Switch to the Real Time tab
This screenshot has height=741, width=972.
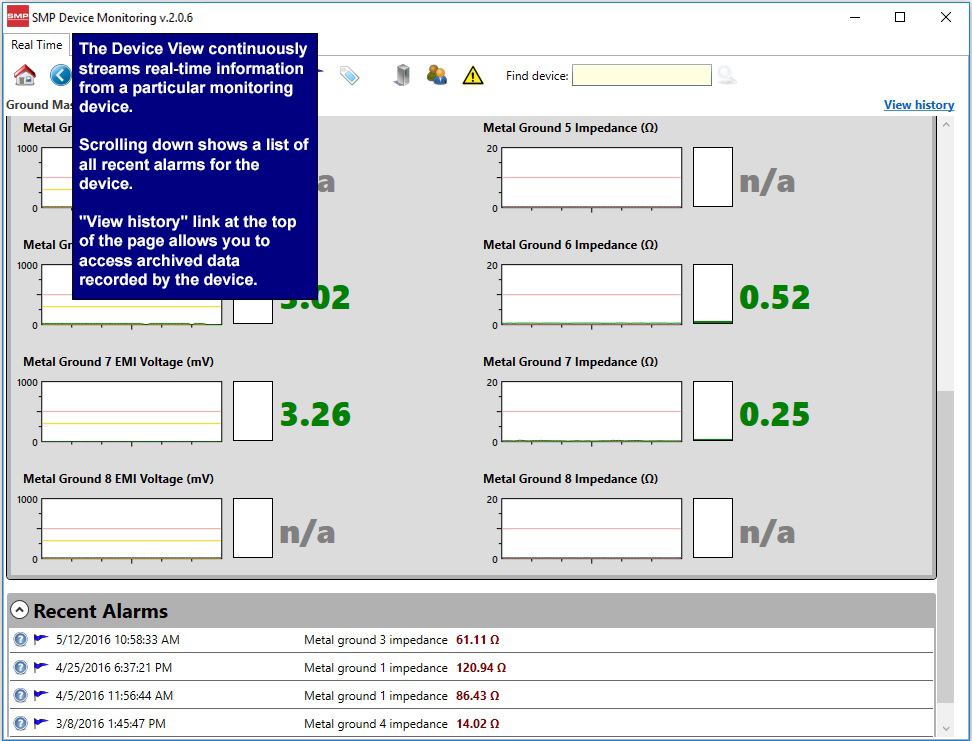(x=37, y=45)
